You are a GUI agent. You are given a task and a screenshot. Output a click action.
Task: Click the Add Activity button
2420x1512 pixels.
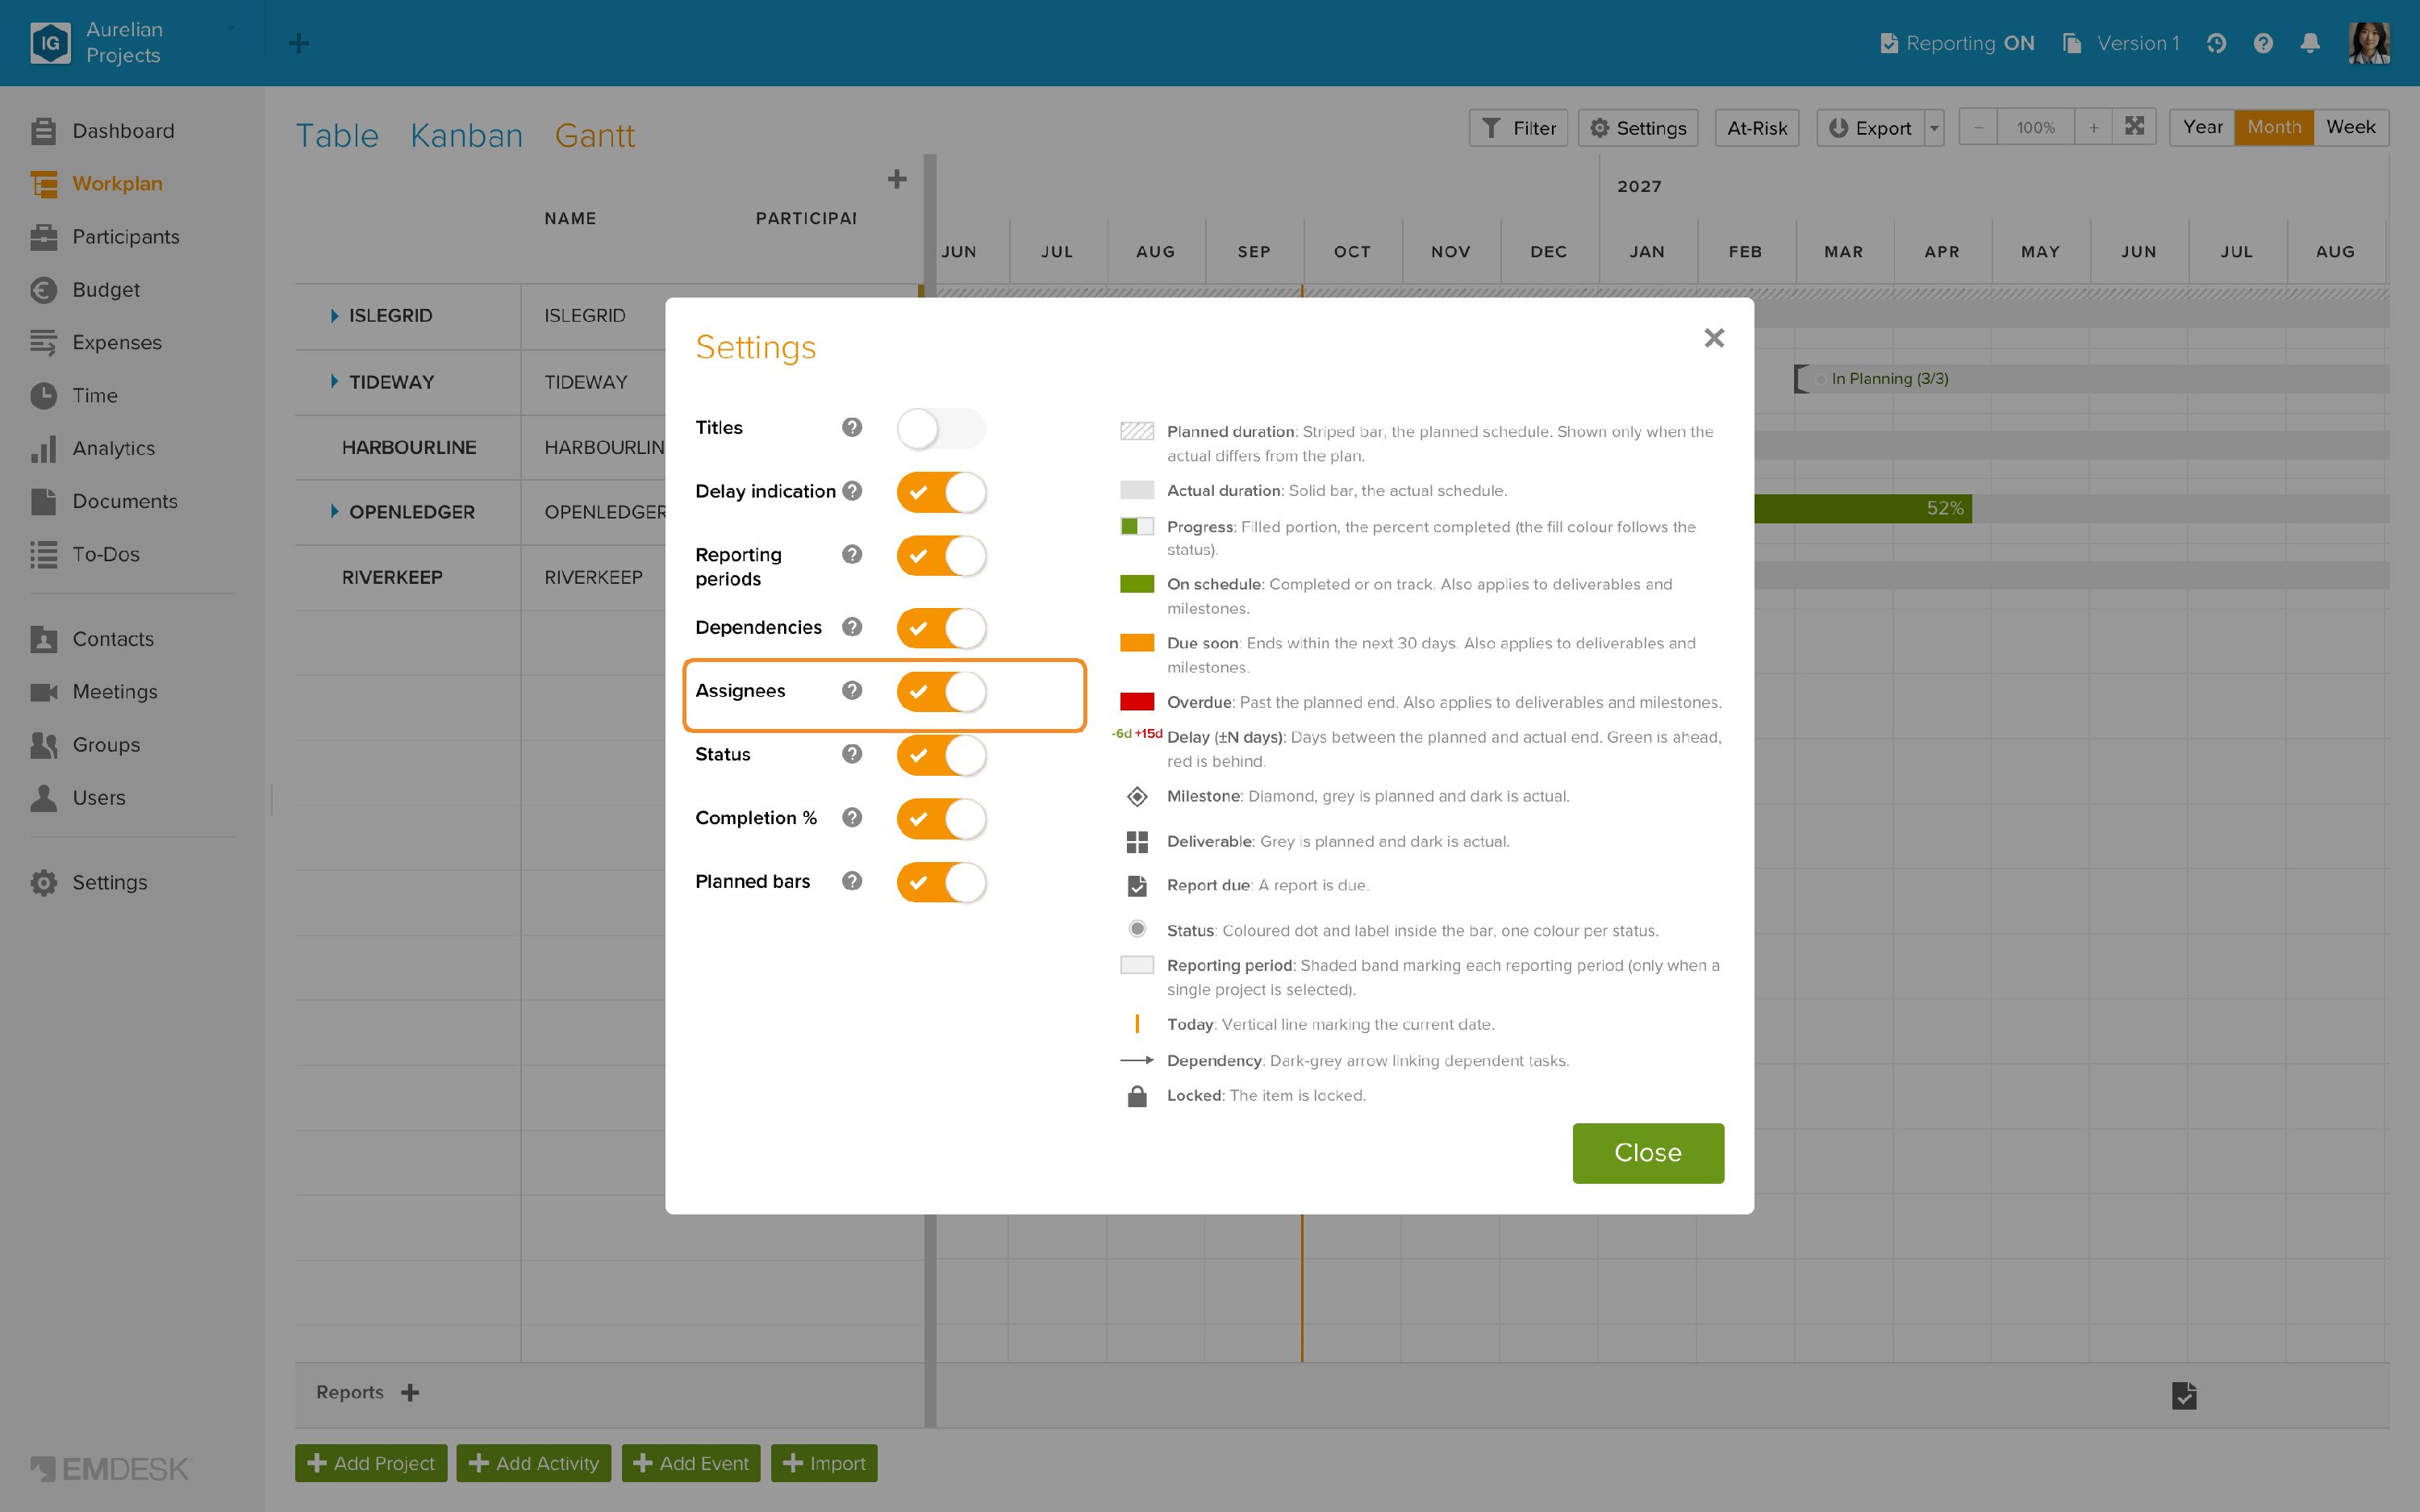(534, 1463)
